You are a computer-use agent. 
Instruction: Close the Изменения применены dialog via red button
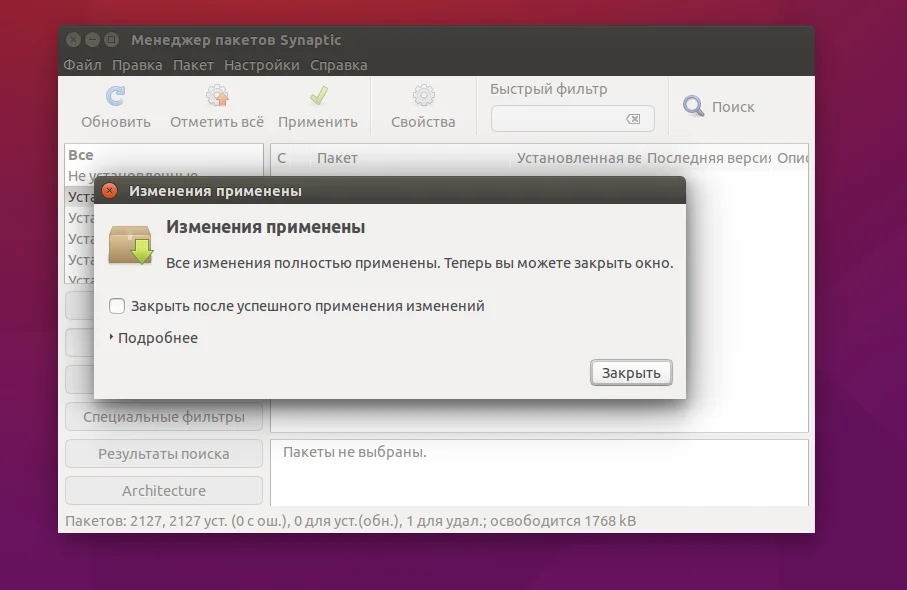pyautogui.click(x=109, y=191)
